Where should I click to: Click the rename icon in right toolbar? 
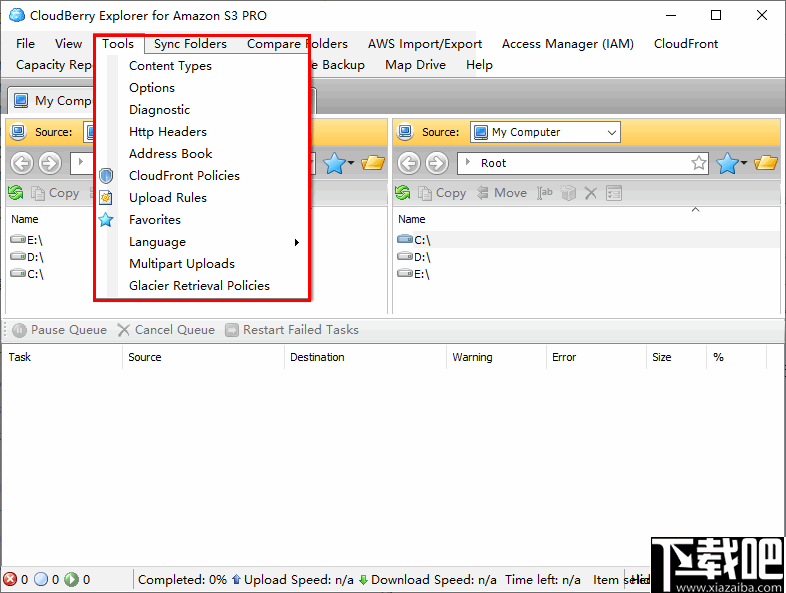pos(545,193)
